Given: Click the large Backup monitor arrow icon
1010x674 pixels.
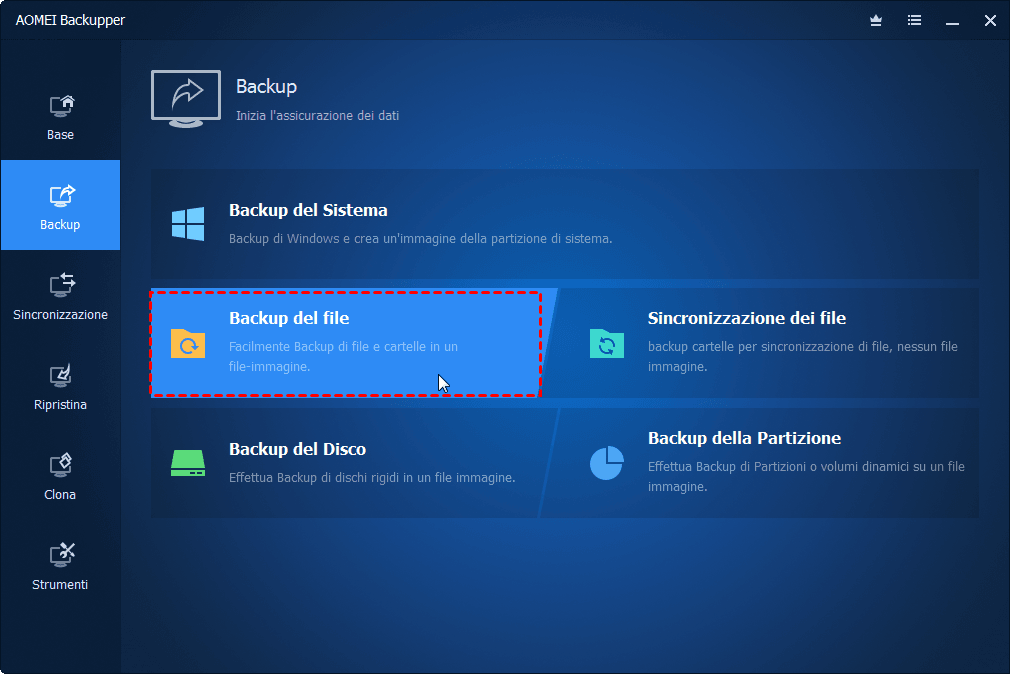Looking at the screenshot, I should click(x=186, y=99).
